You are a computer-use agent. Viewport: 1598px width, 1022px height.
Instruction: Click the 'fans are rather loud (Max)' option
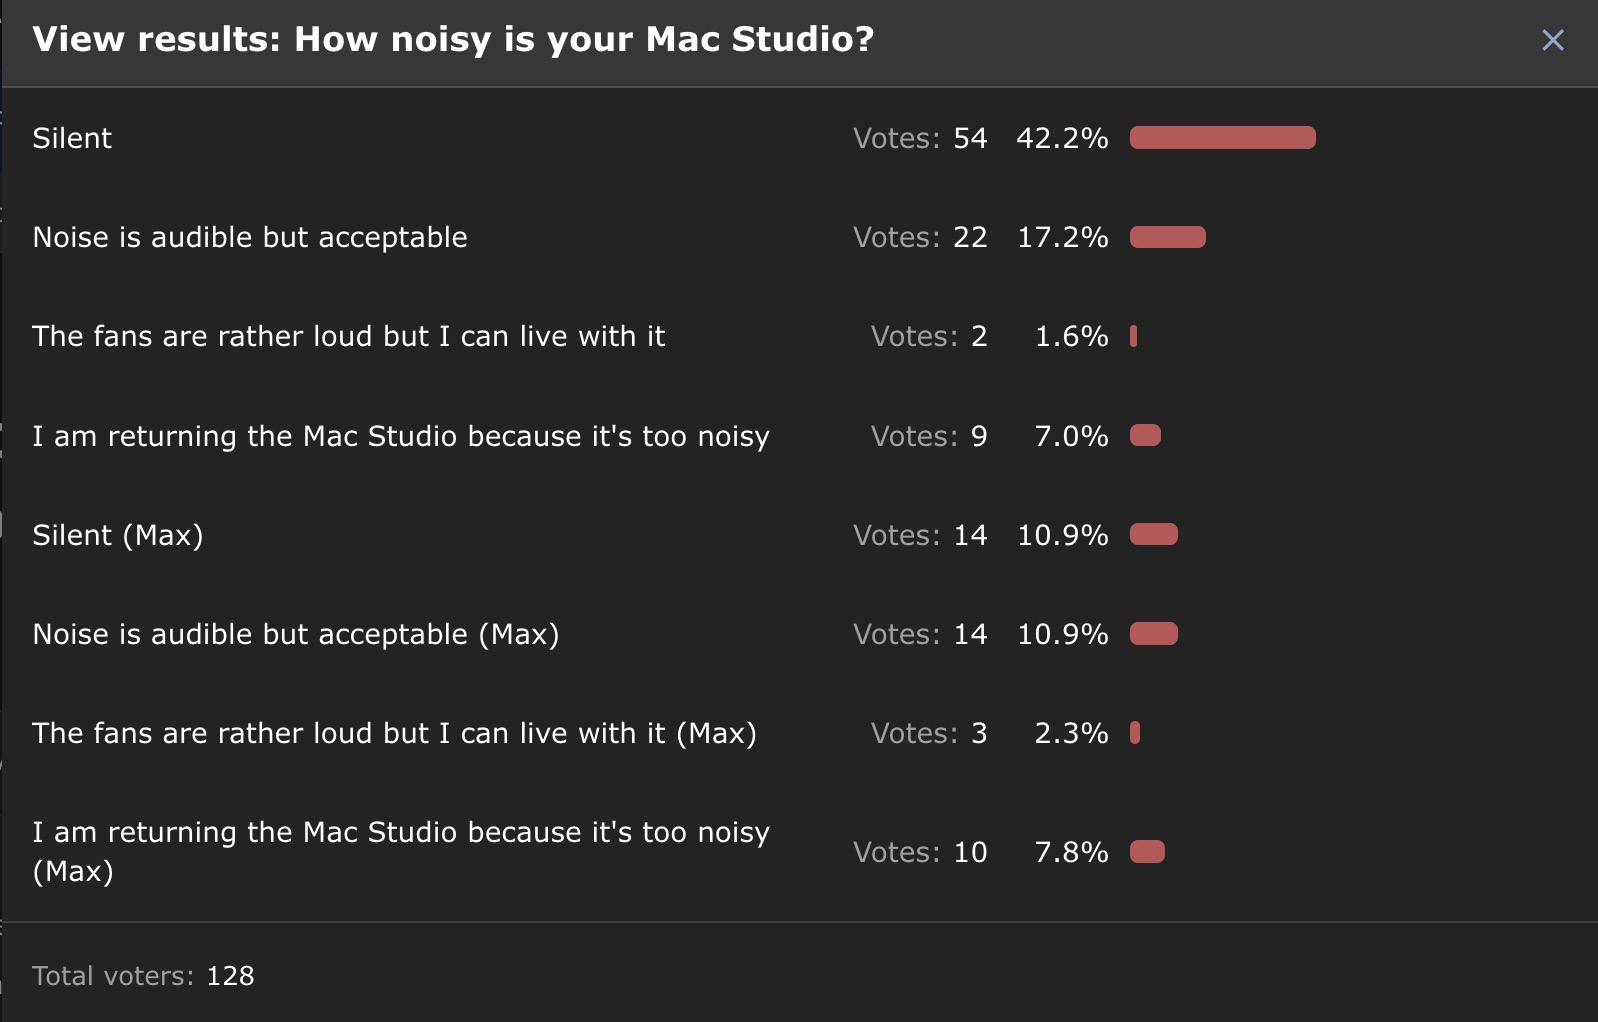point(394,733)
